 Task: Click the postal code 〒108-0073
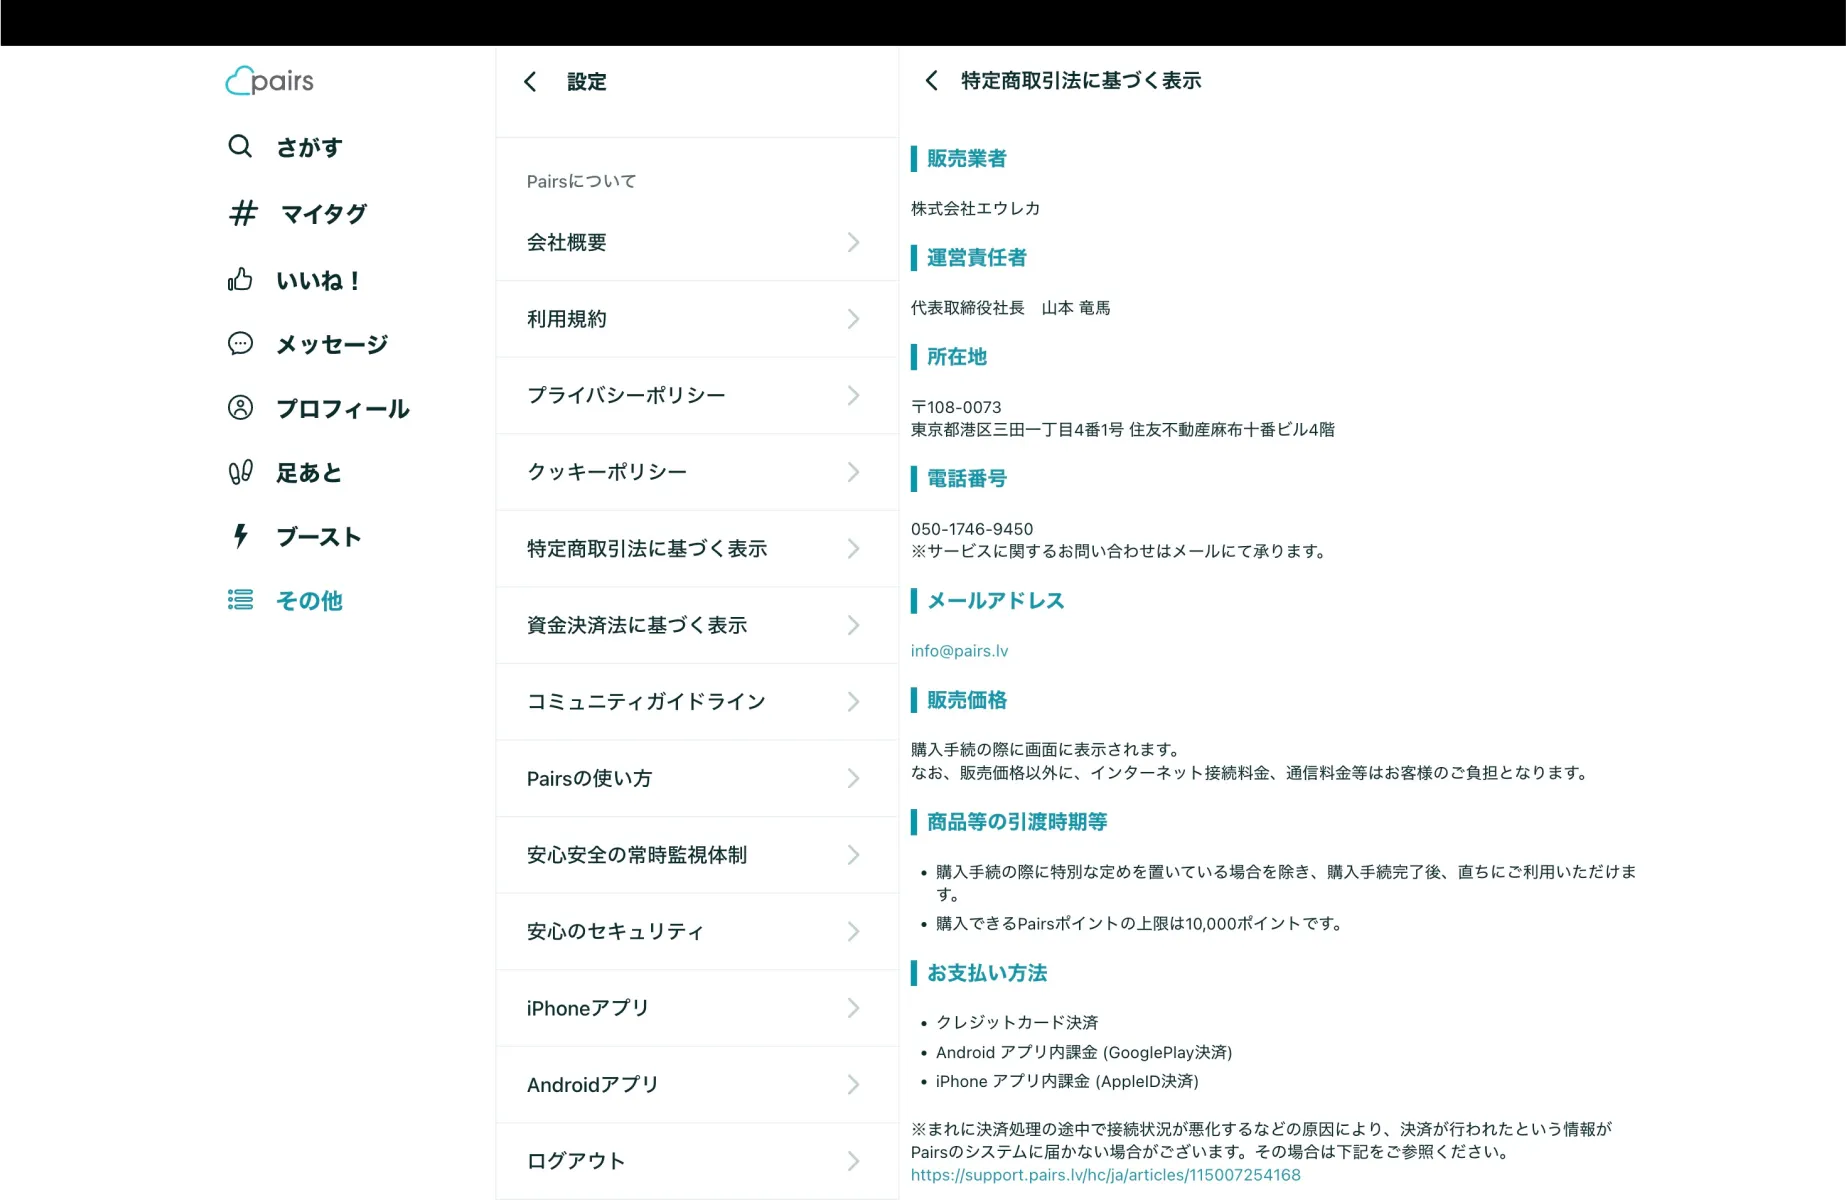956,407
